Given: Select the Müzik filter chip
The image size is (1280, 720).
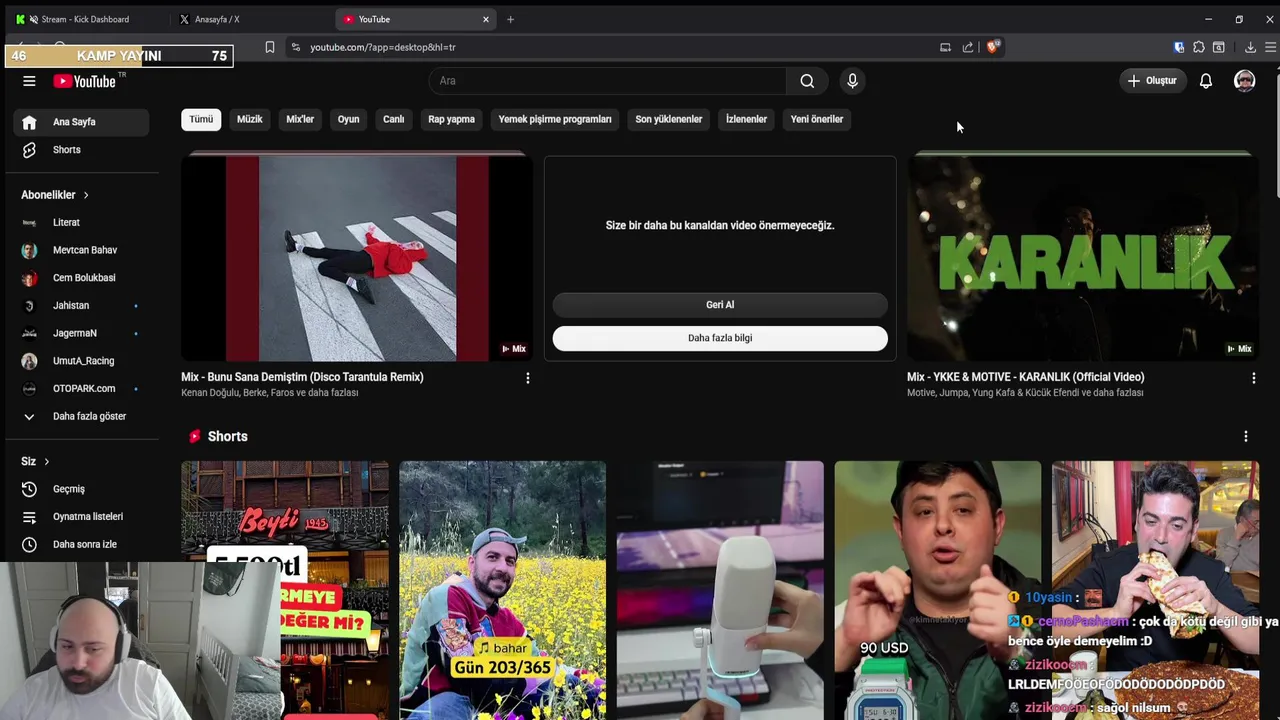Looking at the screenshot, I should 249,119.
